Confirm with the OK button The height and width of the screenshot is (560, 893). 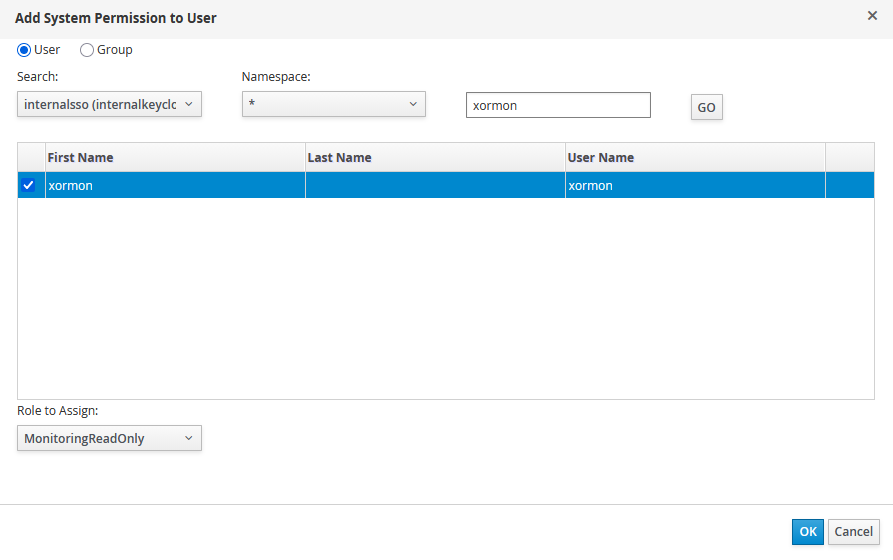pos(808,532)
